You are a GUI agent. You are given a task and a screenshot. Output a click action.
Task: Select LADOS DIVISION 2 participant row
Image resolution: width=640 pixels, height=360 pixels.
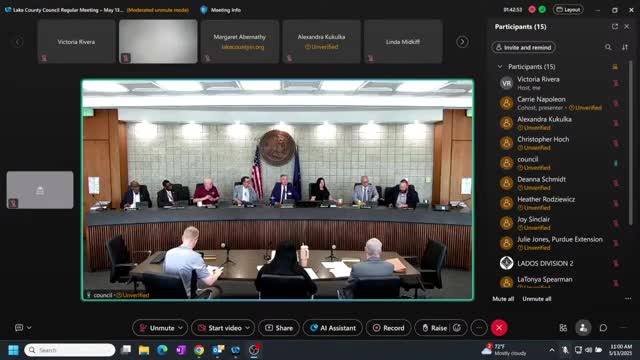(559, 263)
